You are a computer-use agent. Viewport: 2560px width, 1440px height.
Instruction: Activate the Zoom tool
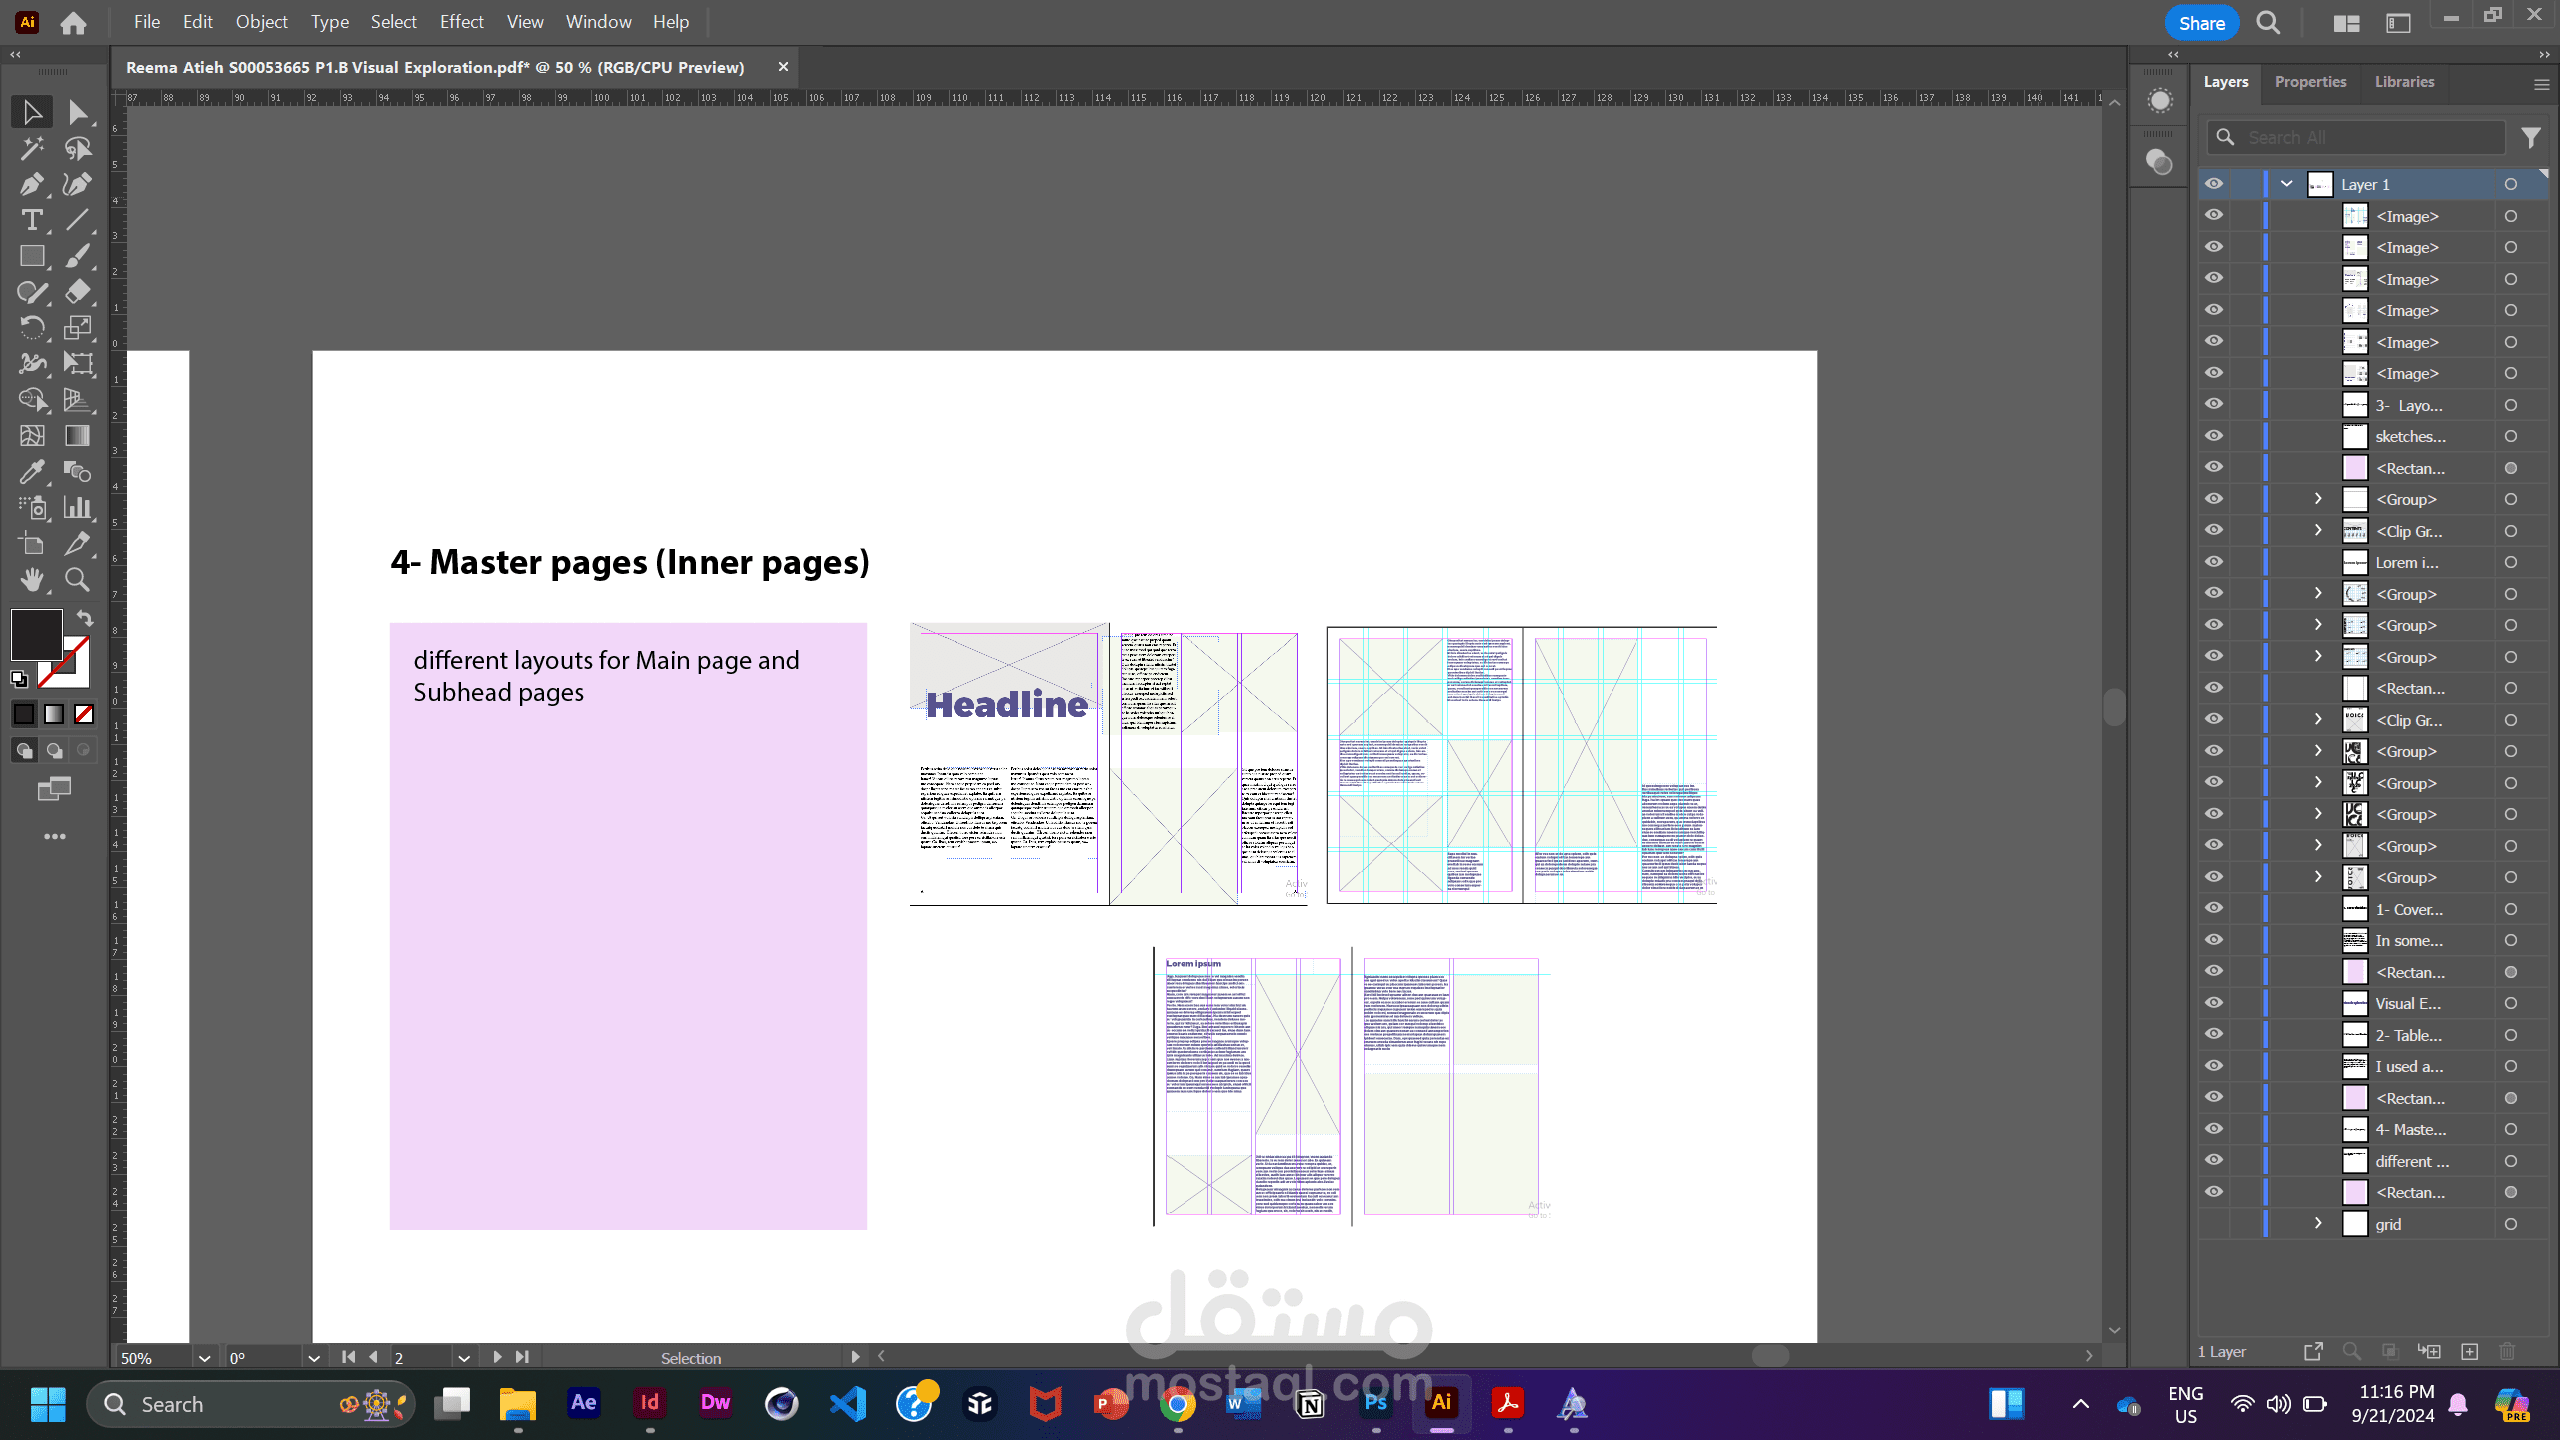(77, 579)
